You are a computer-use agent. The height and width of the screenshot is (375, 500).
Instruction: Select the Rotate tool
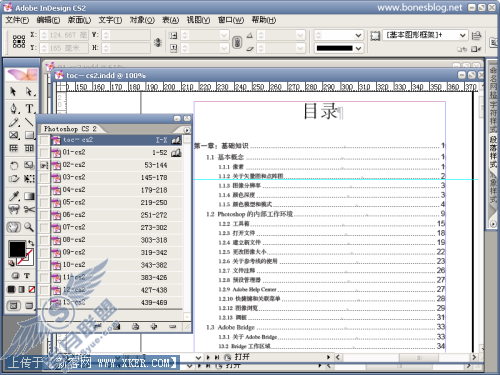(13, 165)
